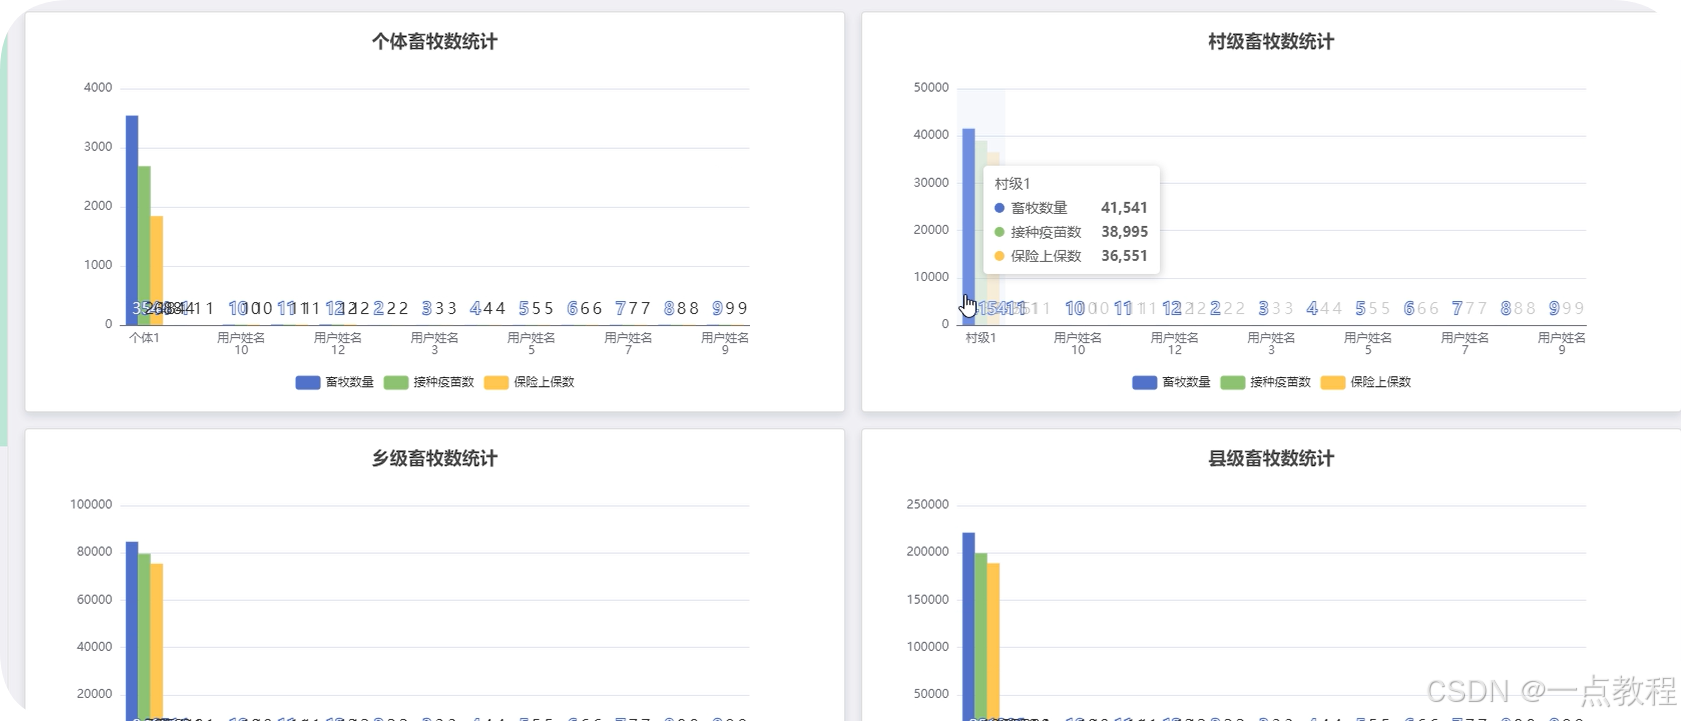
Task: Click 用户姓名 7 label in 村级畜牧数统计 chart
Action: tap(1465, 344)
